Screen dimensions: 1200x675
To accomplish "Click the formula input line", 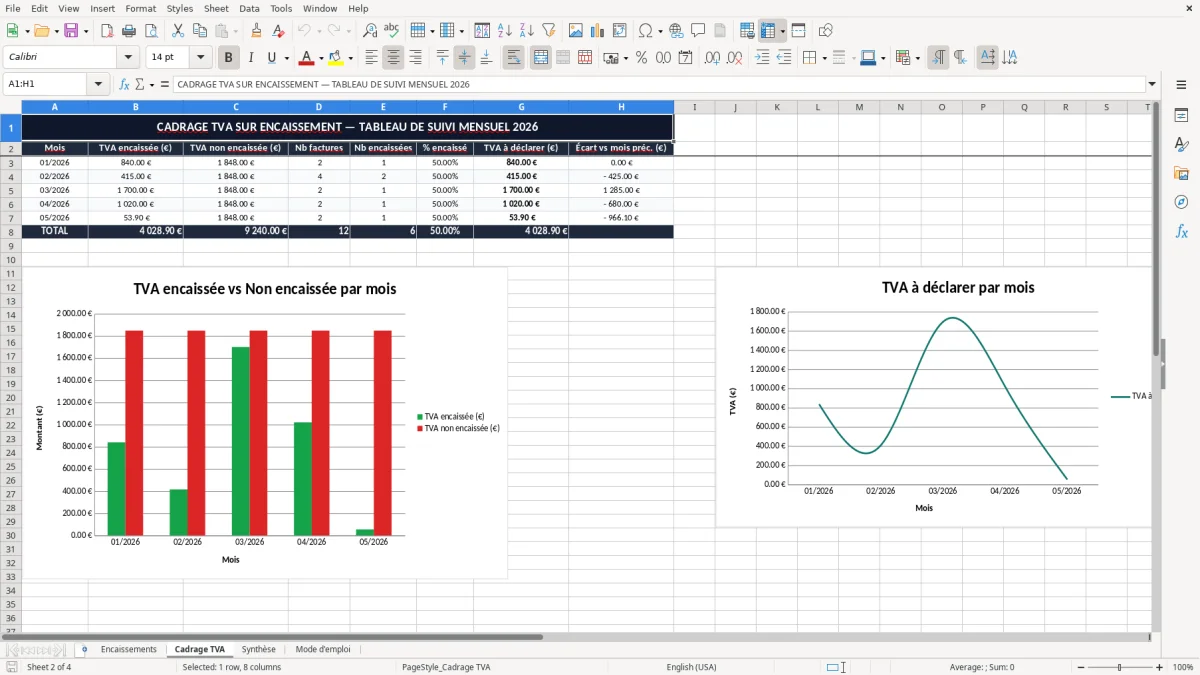I will click(x=658, y=85).
